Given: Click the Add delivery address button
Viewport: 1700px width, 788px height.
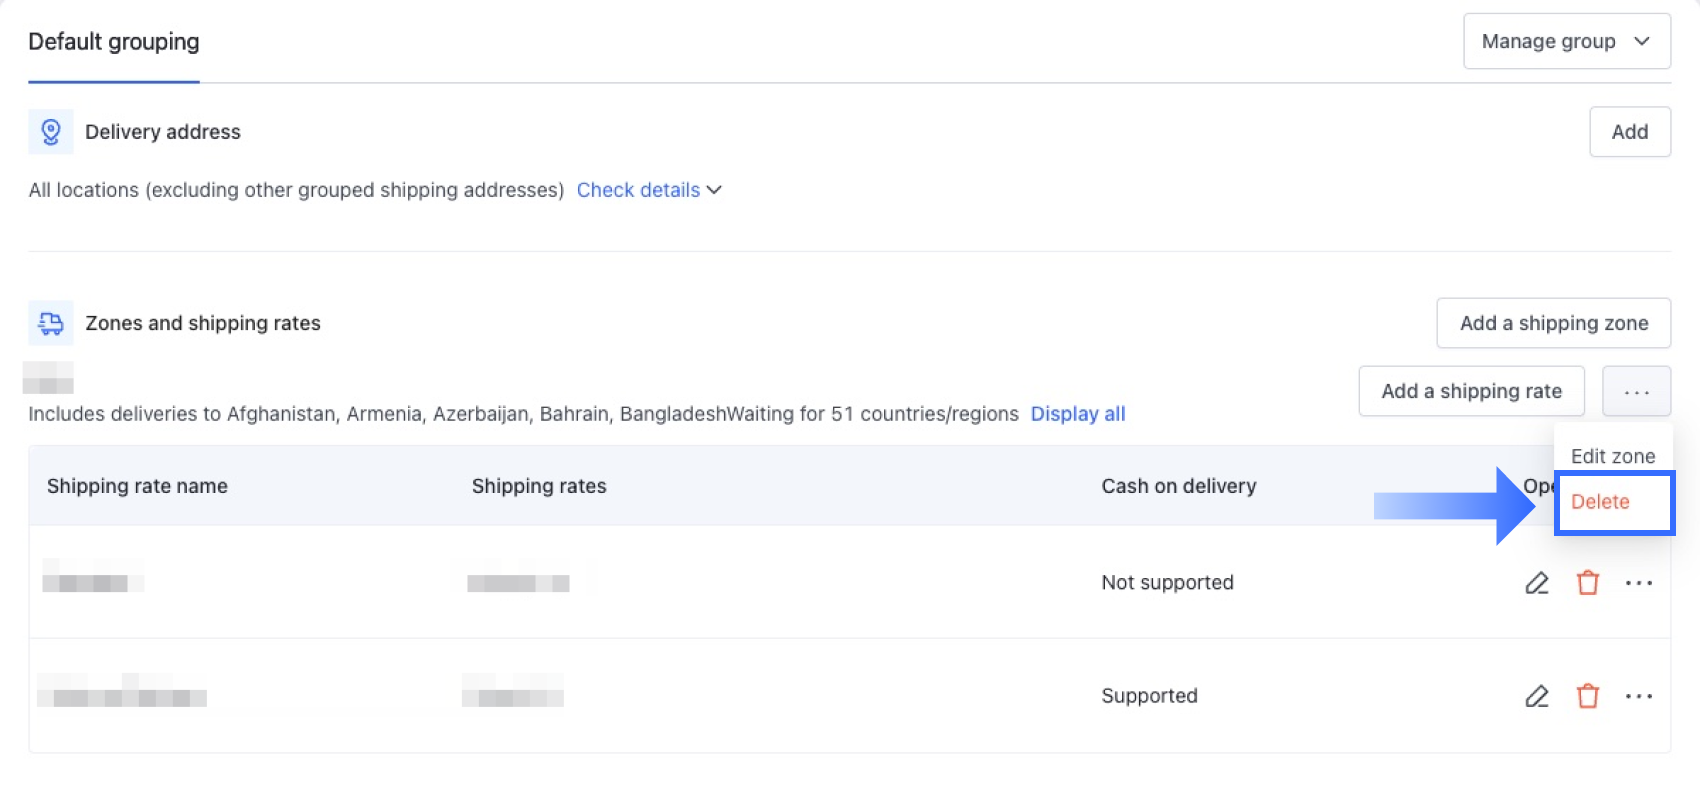Looking at the screenshot, I should tap(1630, 132).
